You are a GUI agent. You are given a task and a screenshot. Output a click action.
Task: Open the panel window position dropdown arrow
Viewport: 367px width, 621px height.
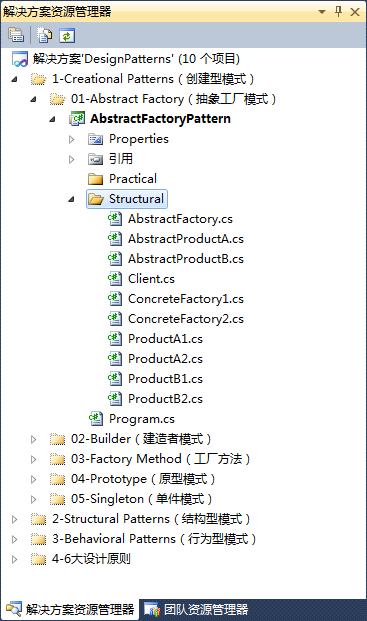(x=322, y=12)
